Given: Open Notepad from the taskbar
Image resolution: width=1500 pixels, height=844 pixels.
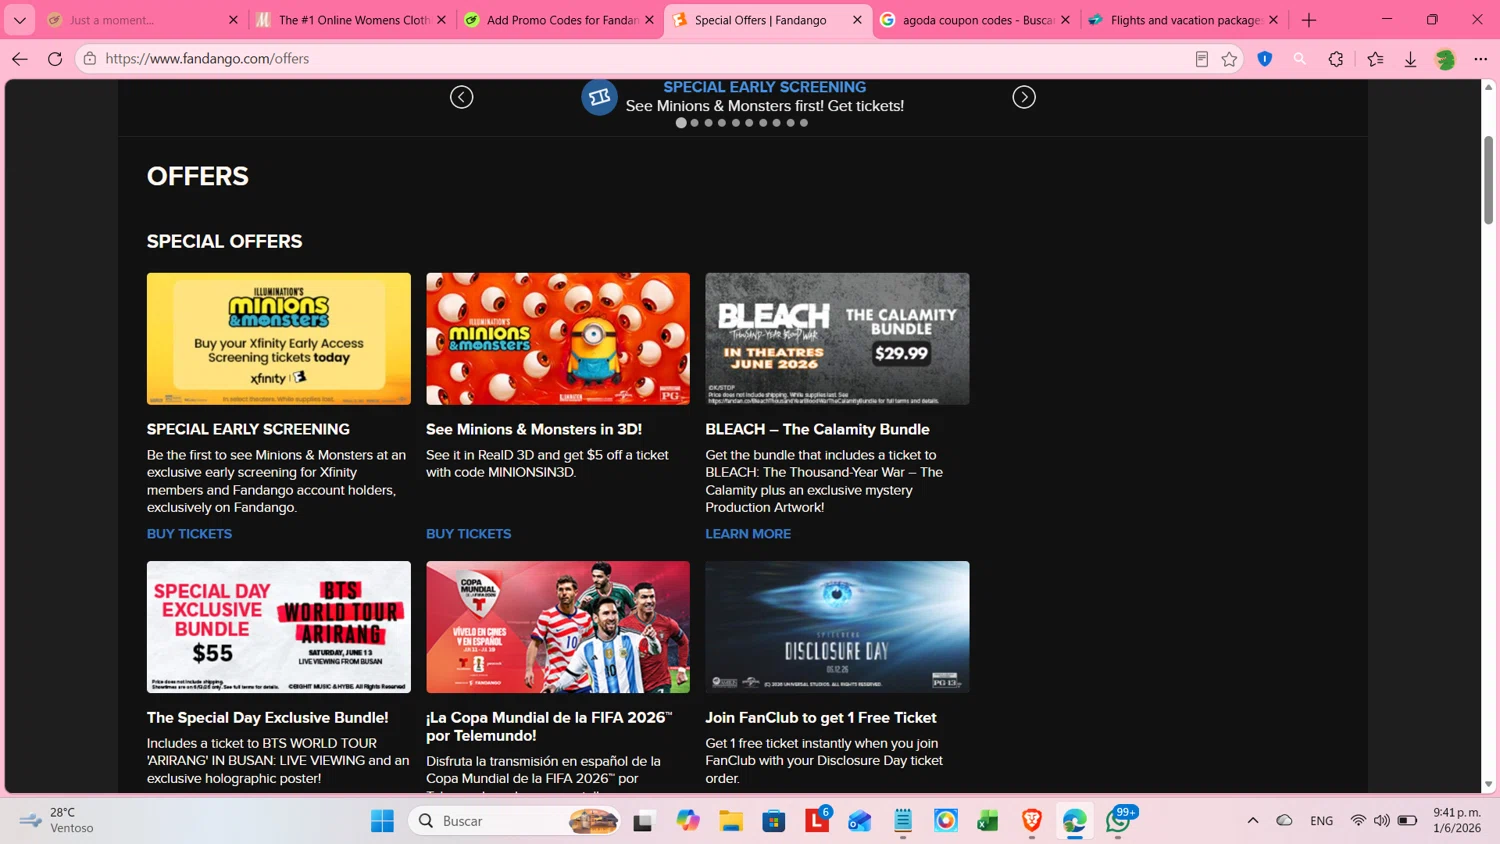Looking at the screenshot, I should [903, 821].
